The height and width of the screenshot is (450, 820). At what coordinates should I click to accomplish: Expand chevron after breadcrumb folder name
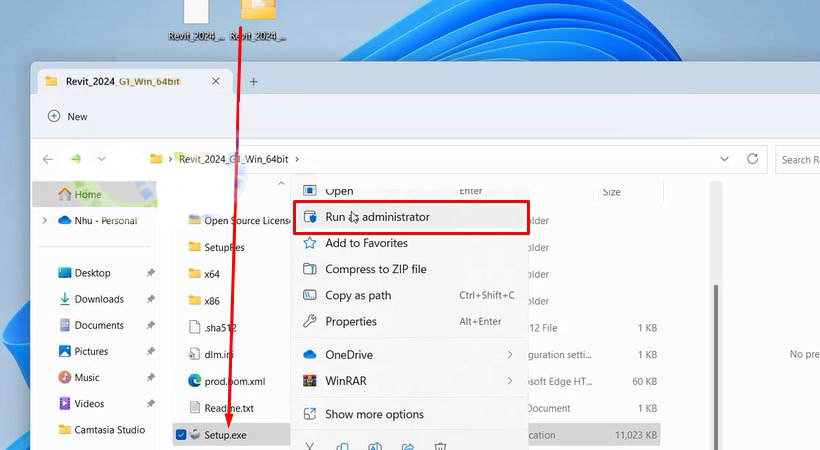click(297, 159)
